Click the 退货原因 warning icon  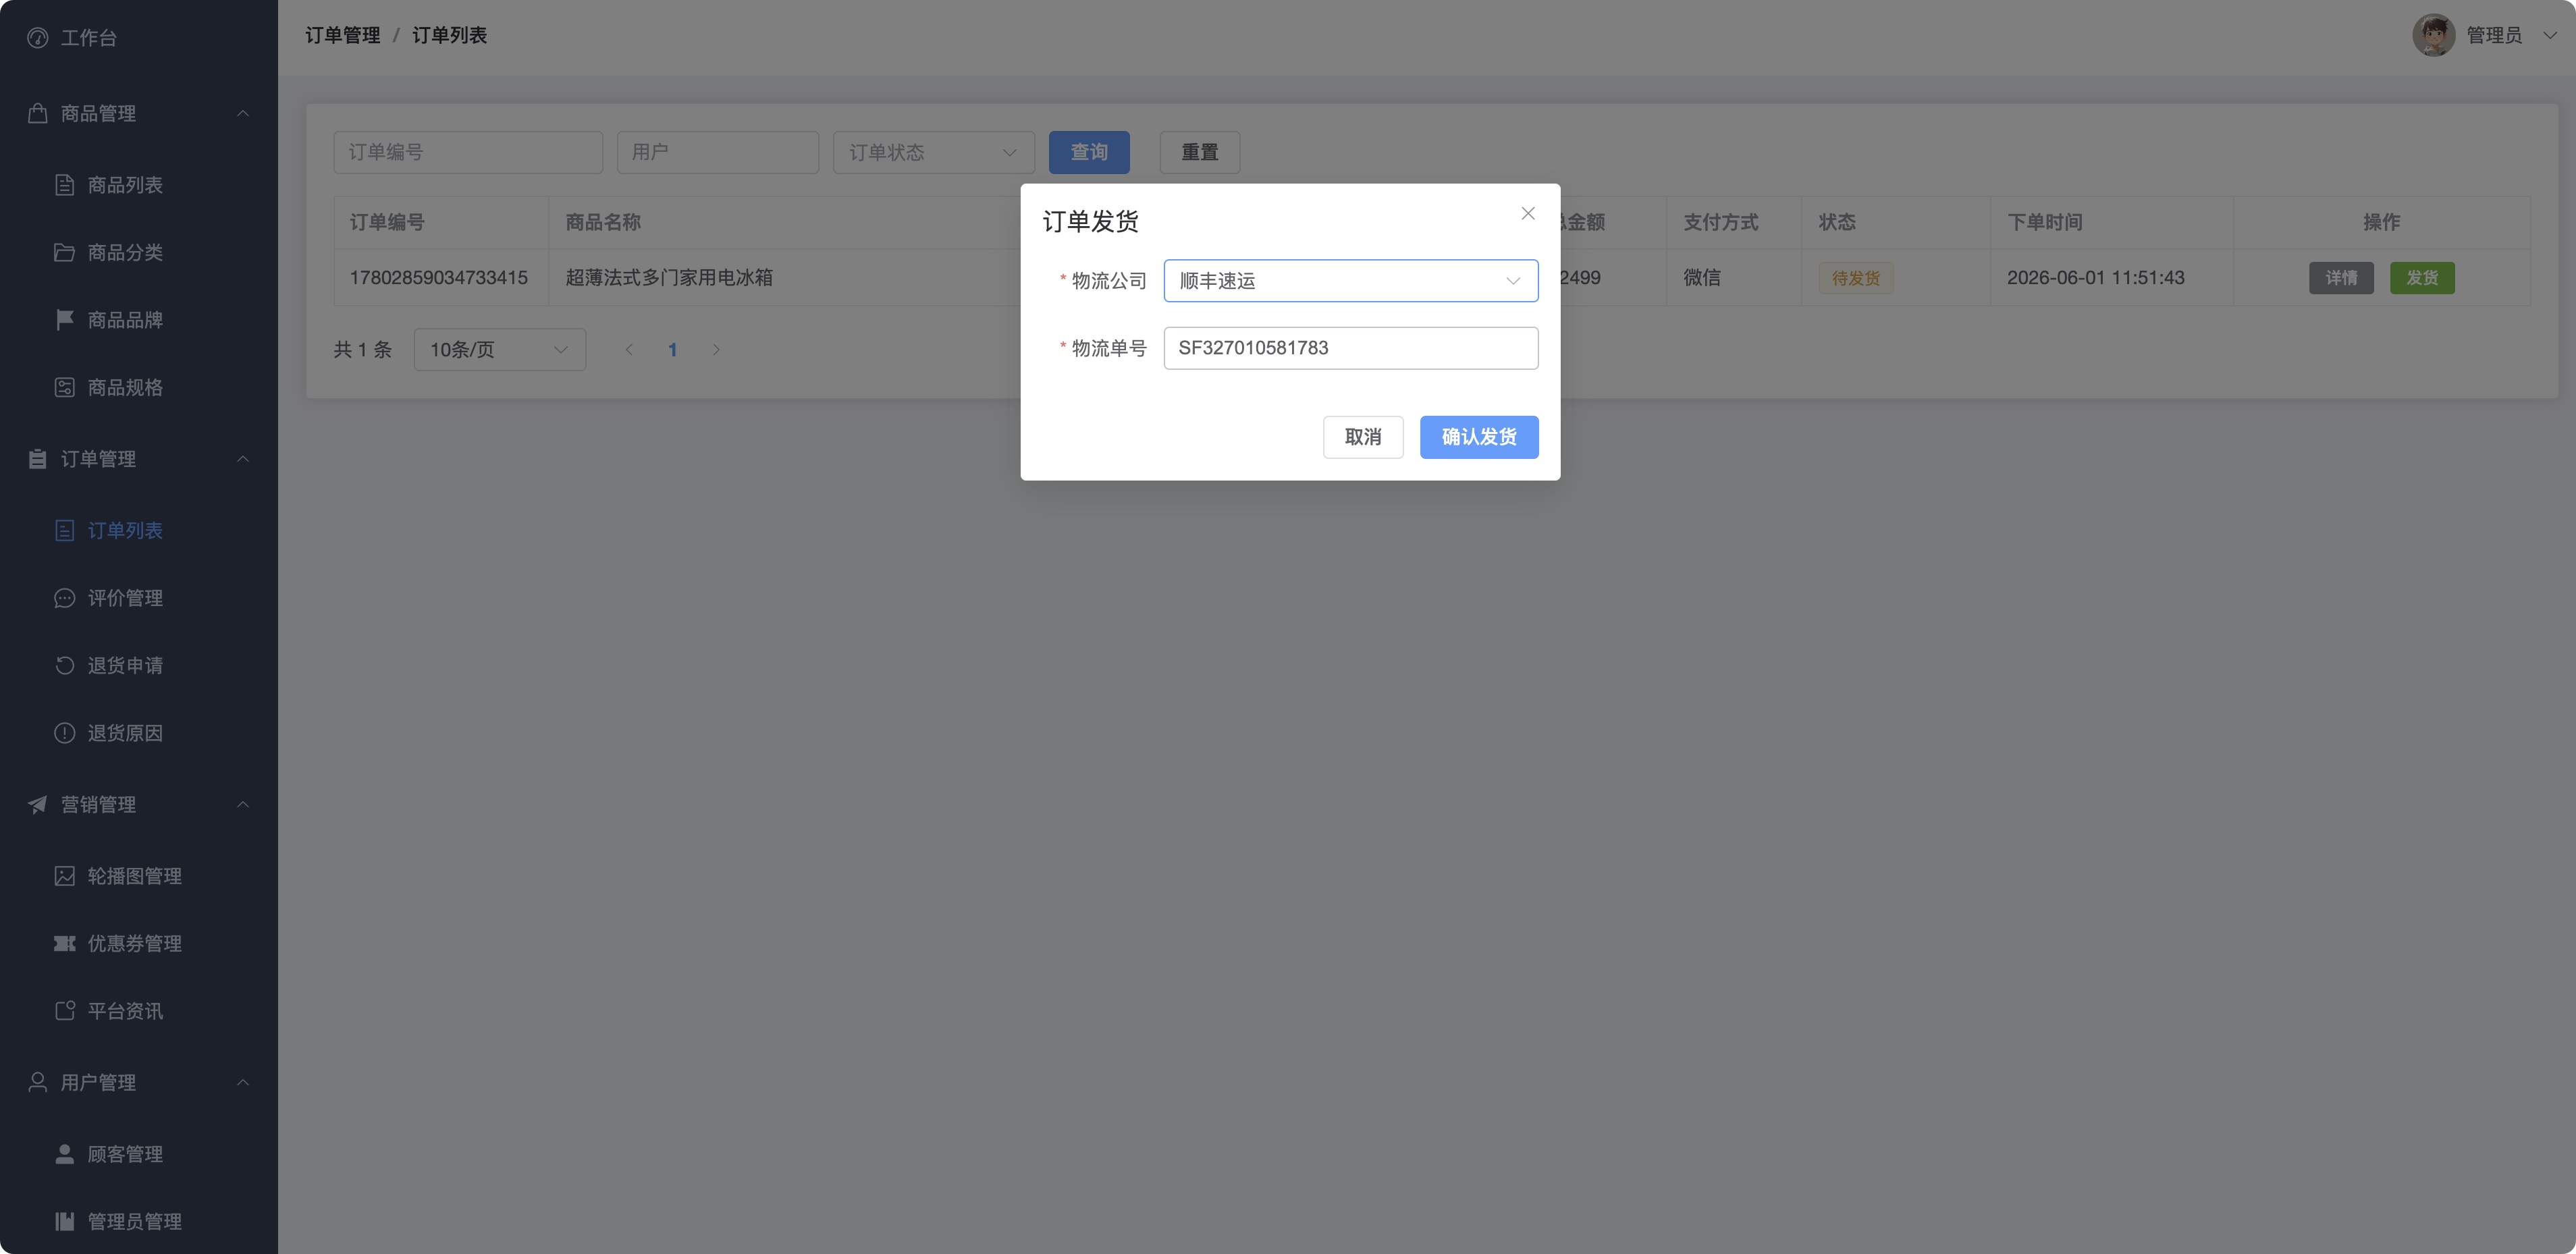tap(65, 733)
